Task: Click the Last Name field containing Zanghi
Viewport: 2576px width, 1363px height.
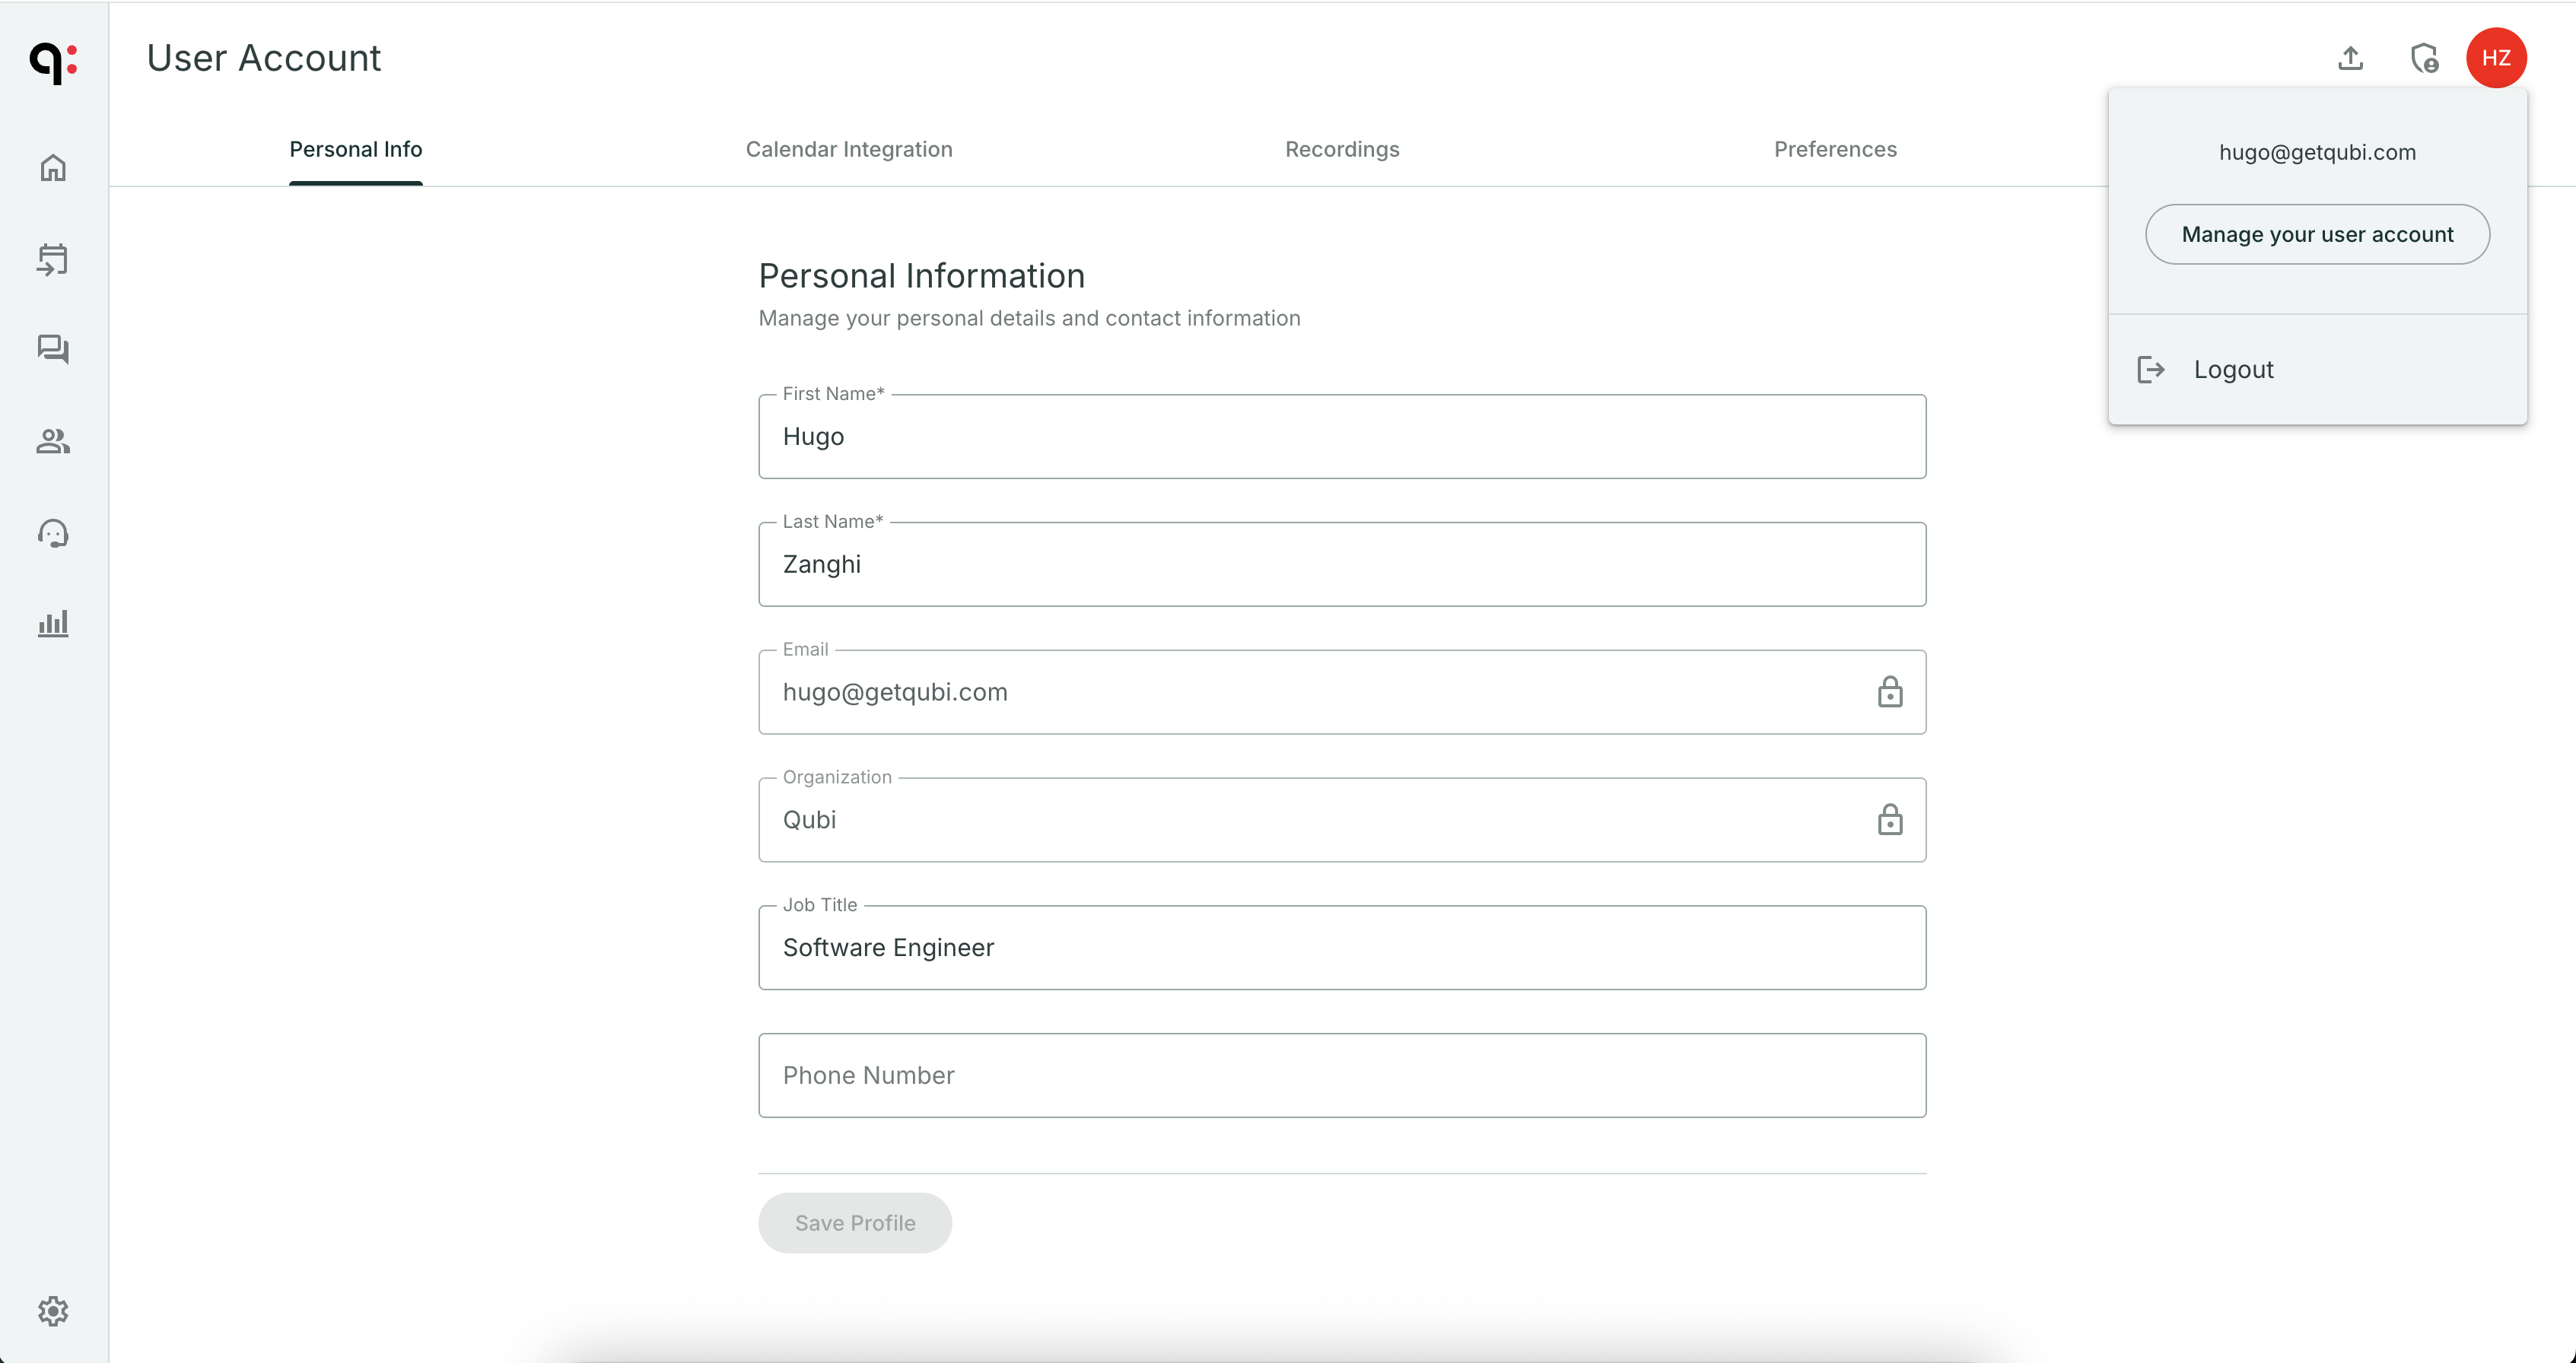Action: click(1342, 565)
